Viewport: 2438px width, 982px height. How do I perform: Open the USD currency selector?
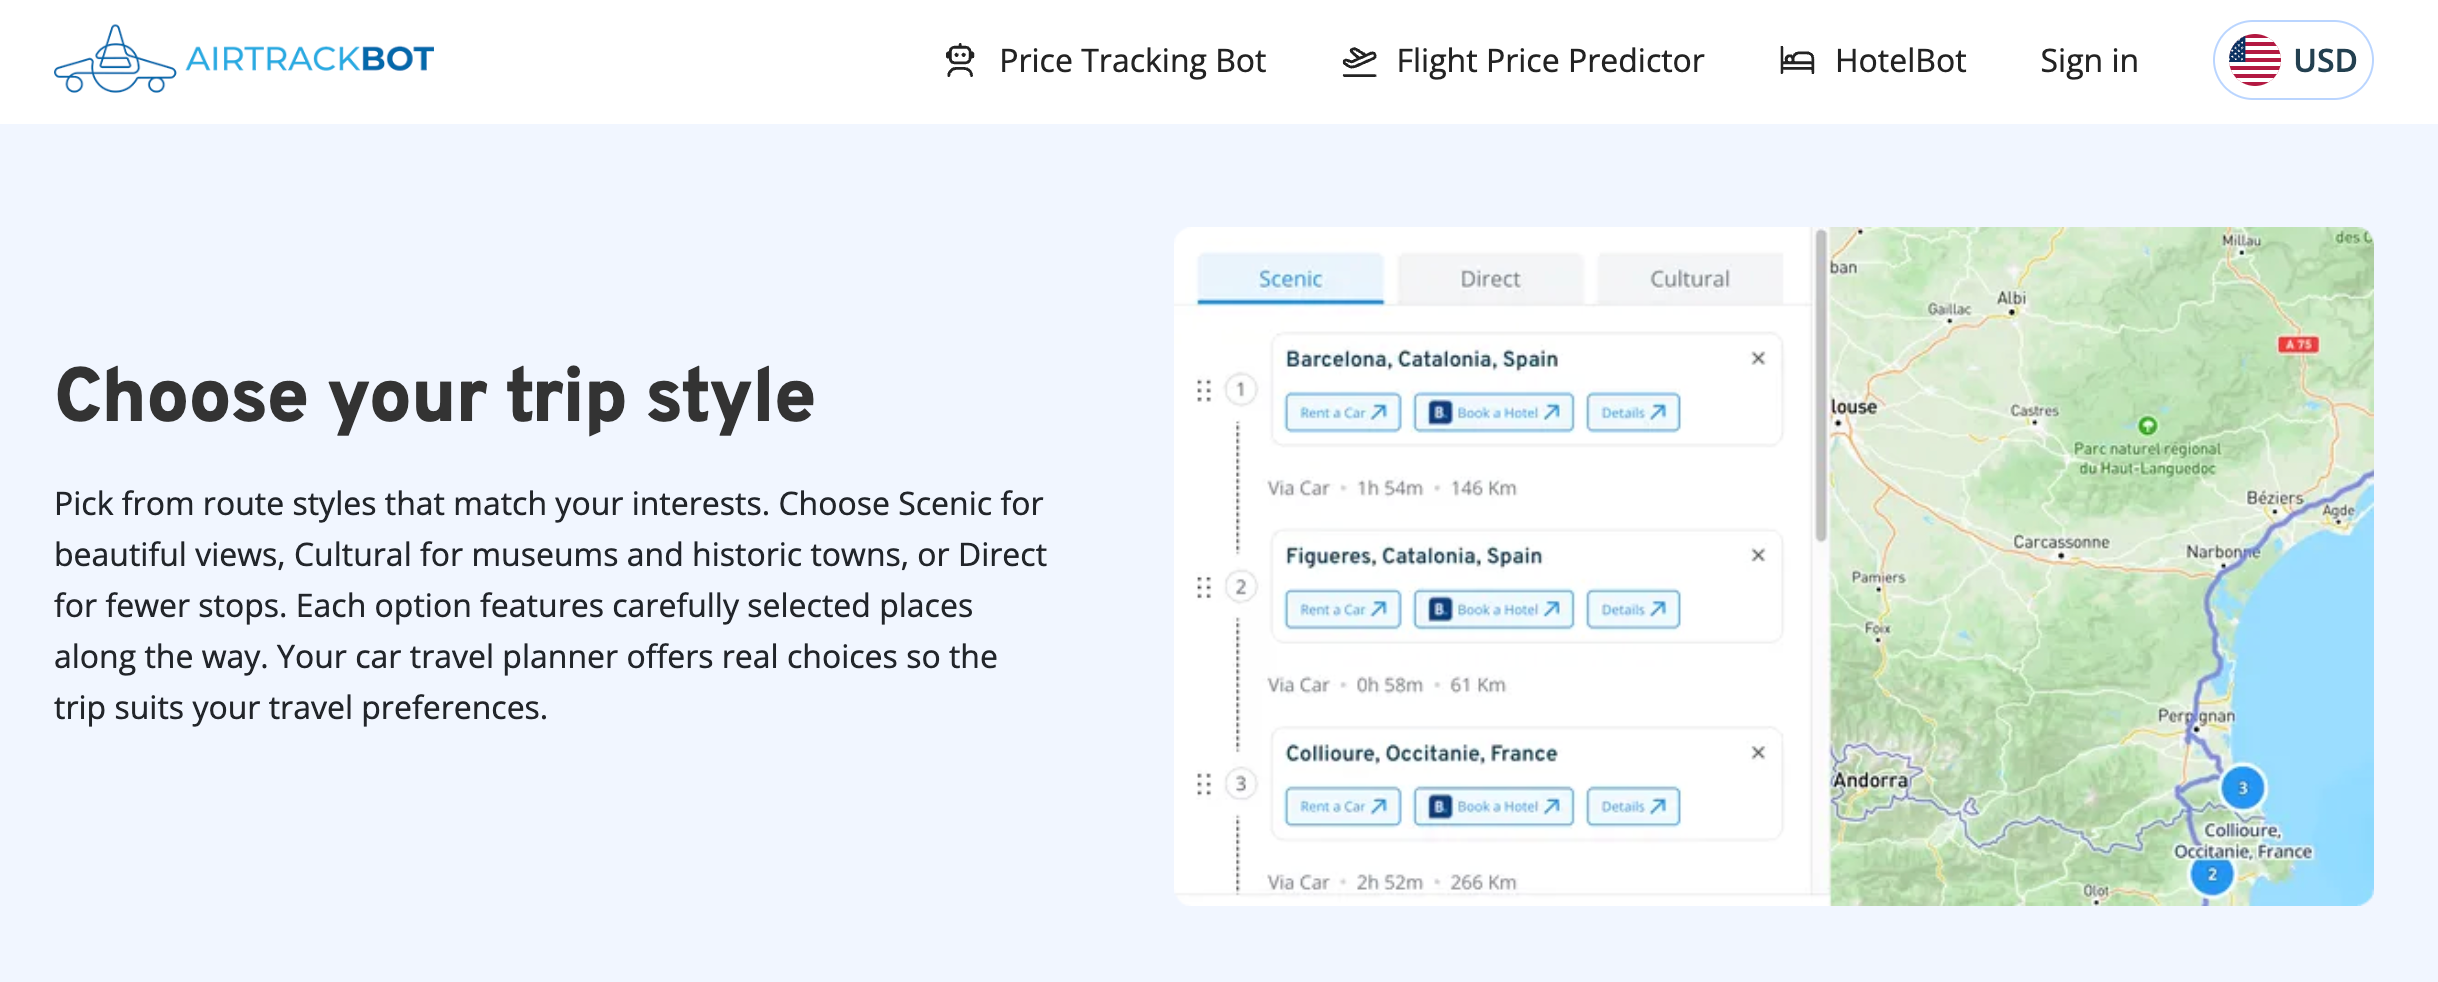pyautogui.click(x=2292, y=61)
